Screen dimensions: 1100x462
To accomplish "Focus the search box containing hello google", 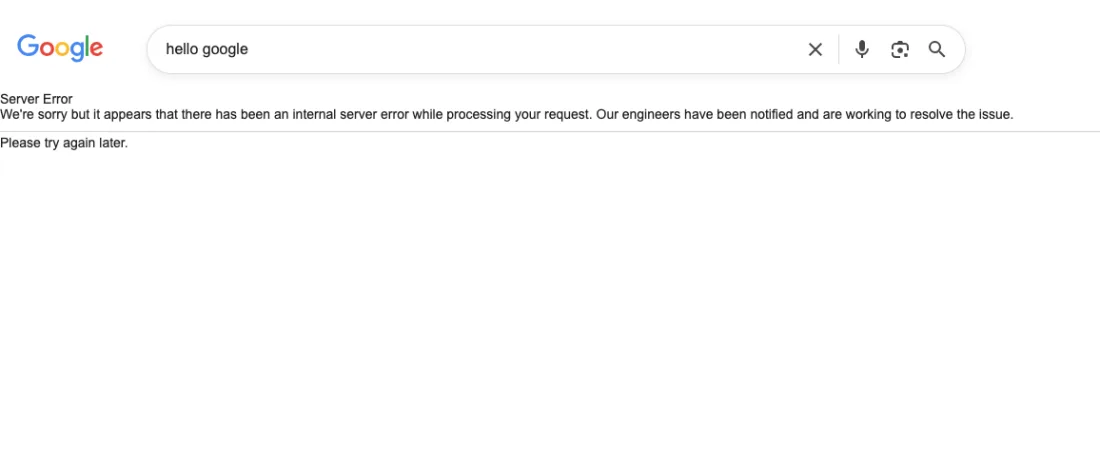I will tap(477, 49).
